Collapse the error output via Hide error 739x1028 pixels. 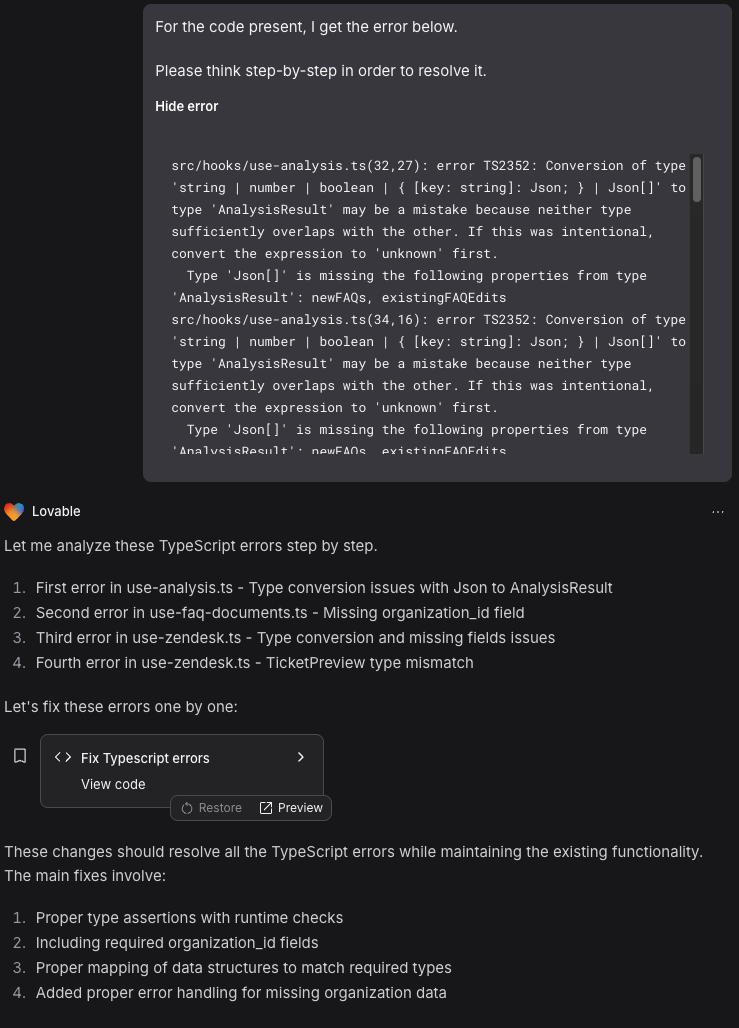click(x=186, y=106)
